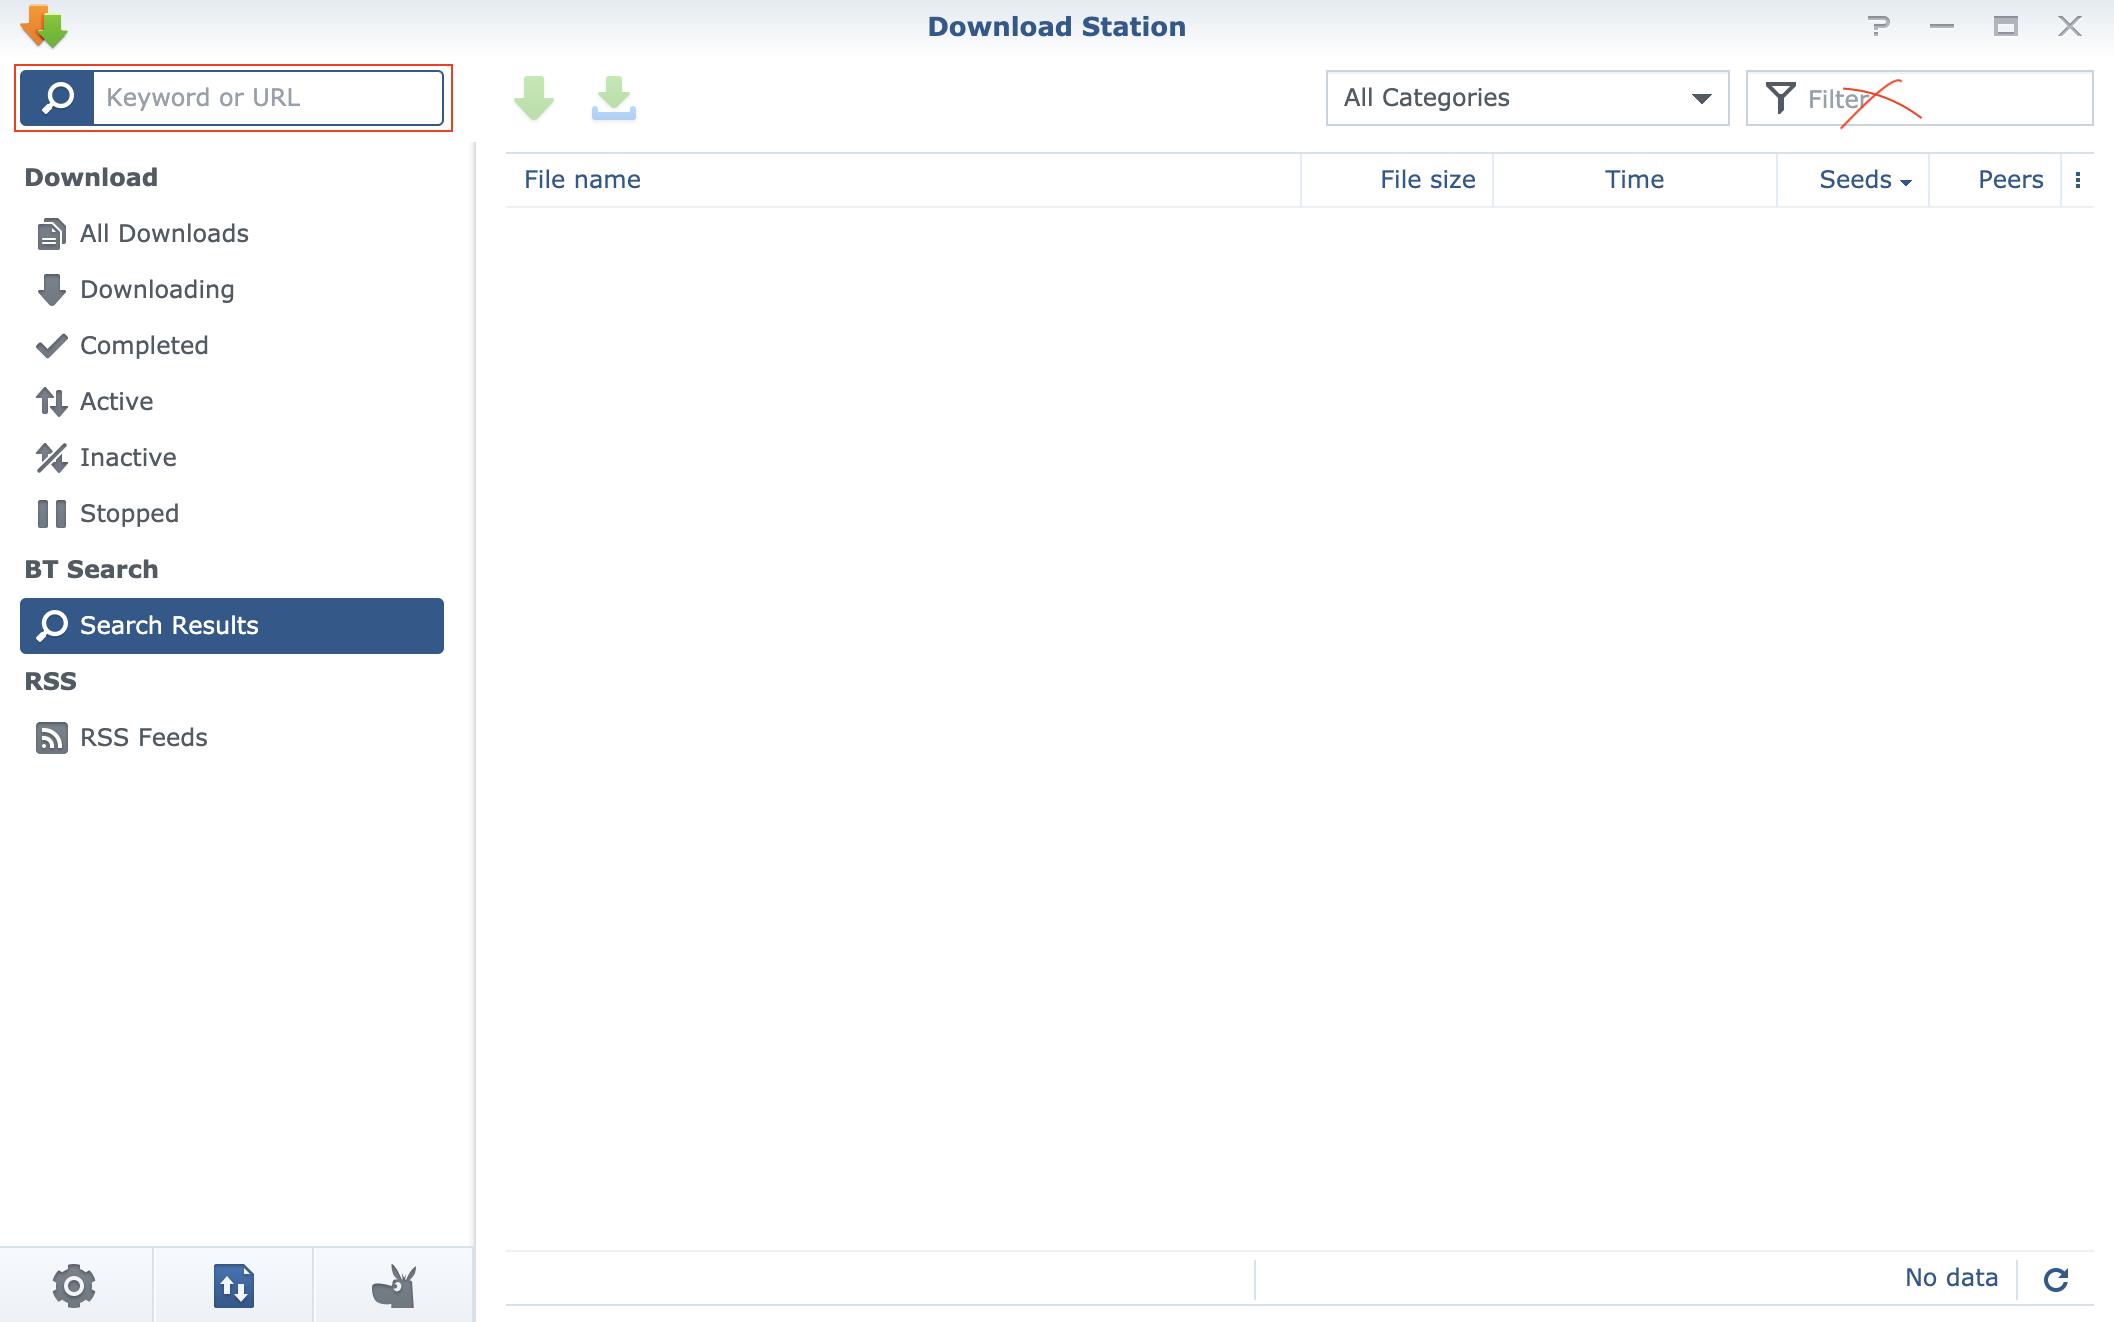Click the download to tray icon
Viewport: 2114px width, 1322px height.
pos(613,98)
